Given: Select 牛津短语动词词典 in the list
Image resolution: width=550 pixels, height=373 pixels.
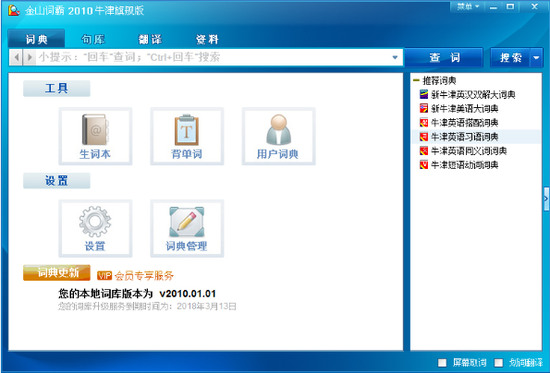Looking at the screenshot, I should 465,165.
